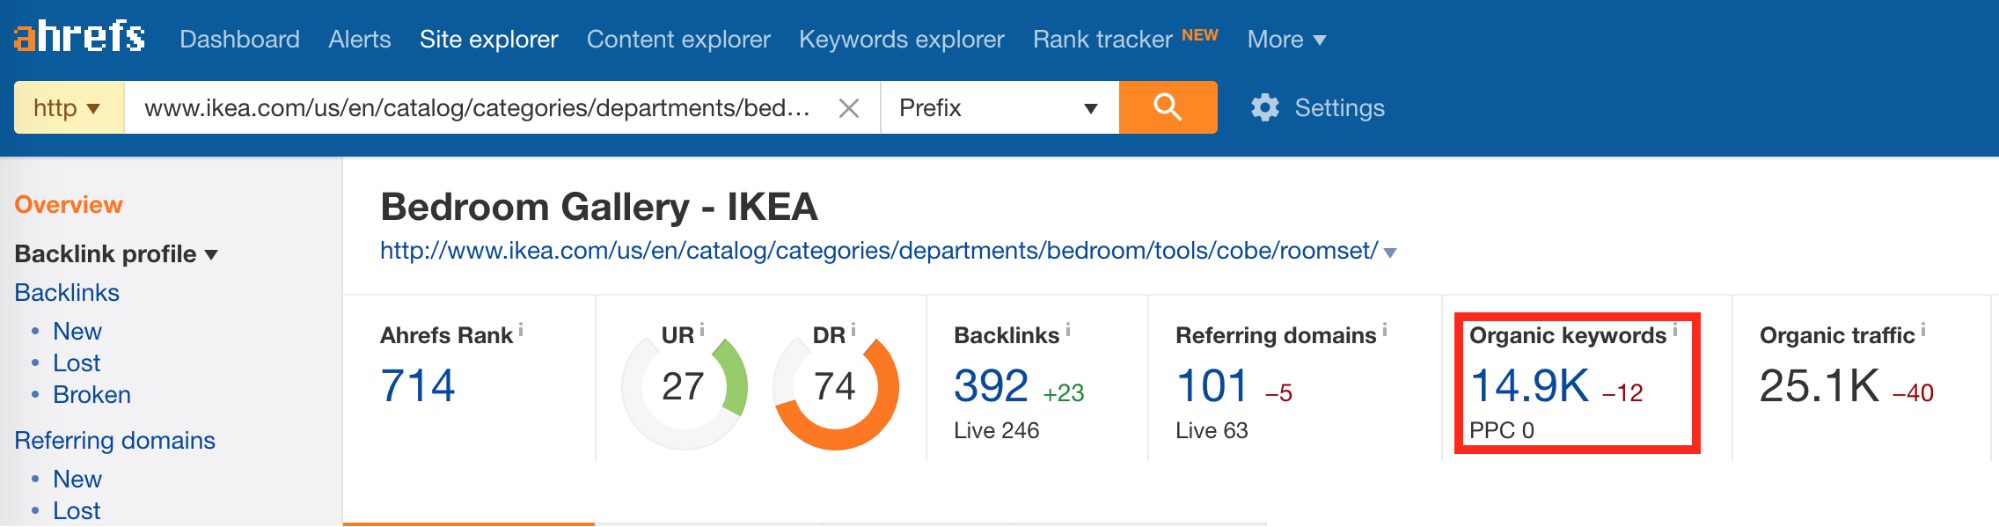Click the Referring domains -5 change value
Image resolution: width=1999 pixels, height=527 pixels.
[1278, 393]
